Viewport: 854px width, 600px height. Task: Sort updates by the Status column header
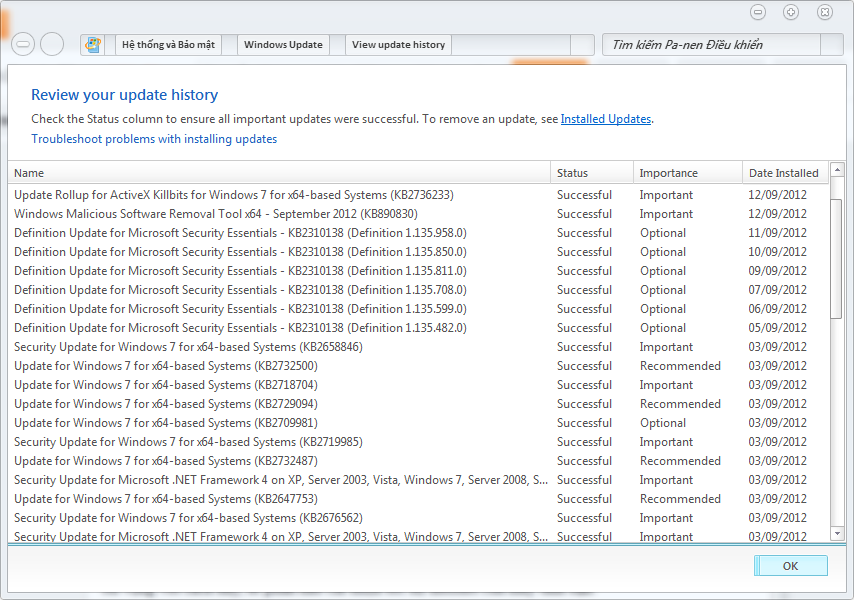point(590,173)
